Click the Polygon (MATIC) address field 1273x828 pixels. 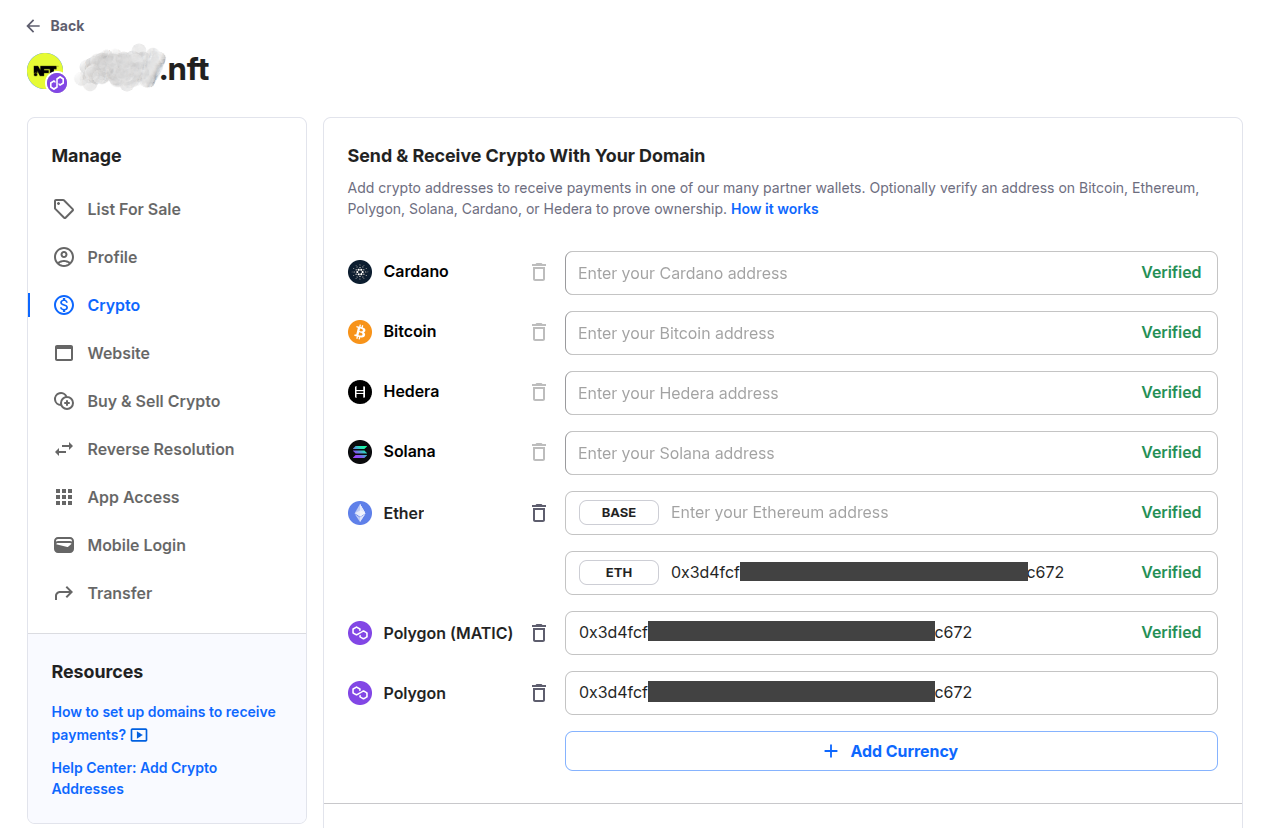[x=891, y=633]
